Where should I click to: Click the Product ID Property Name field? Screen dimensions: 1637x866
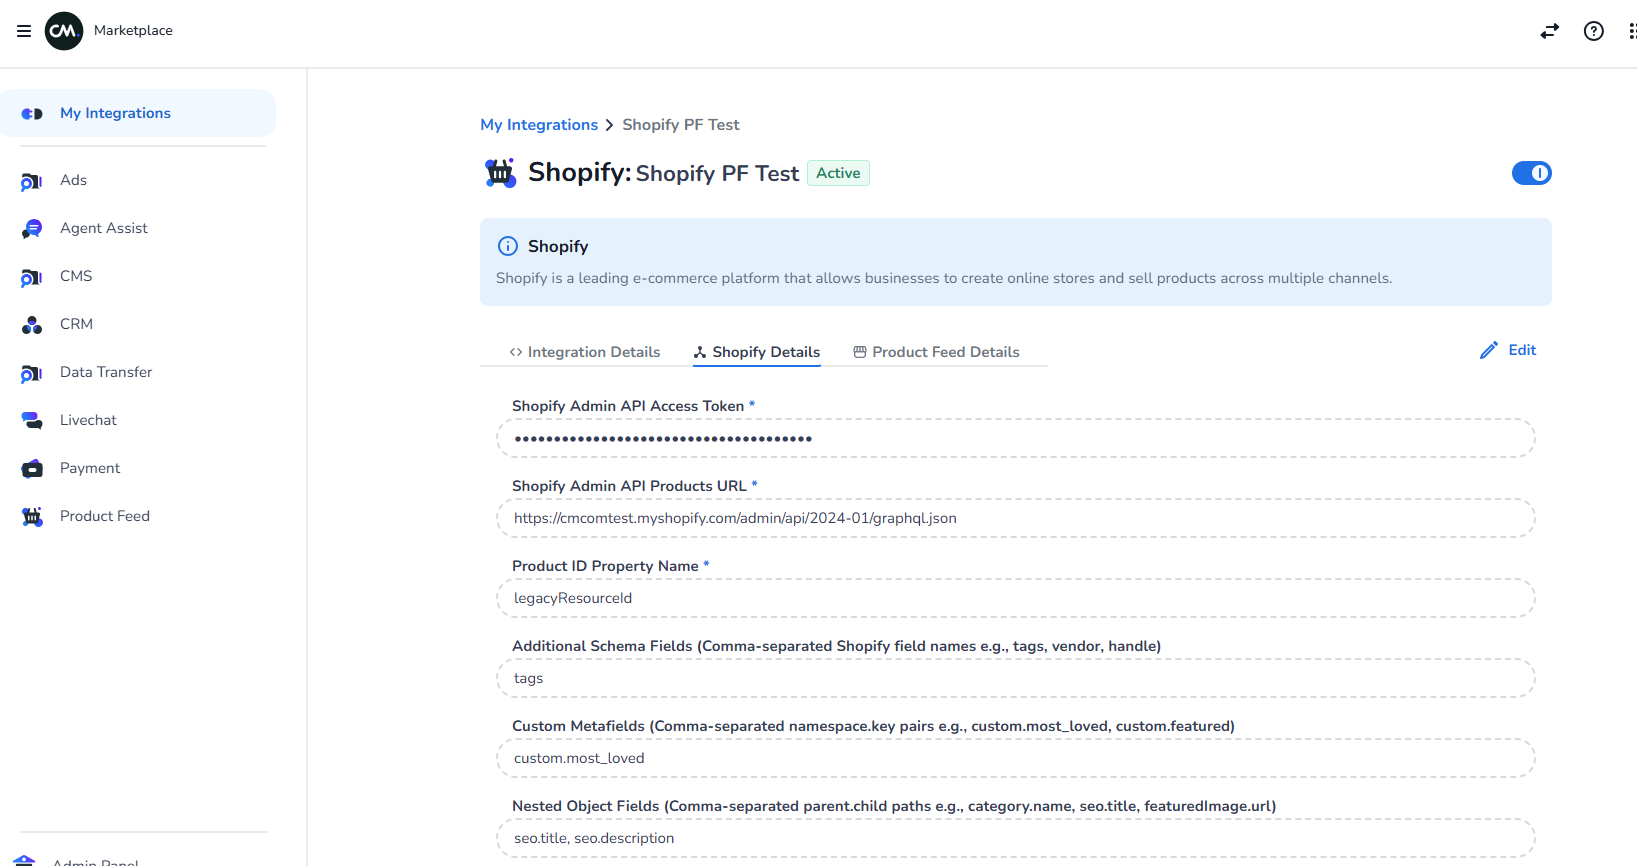click(x=1016, y=598)
